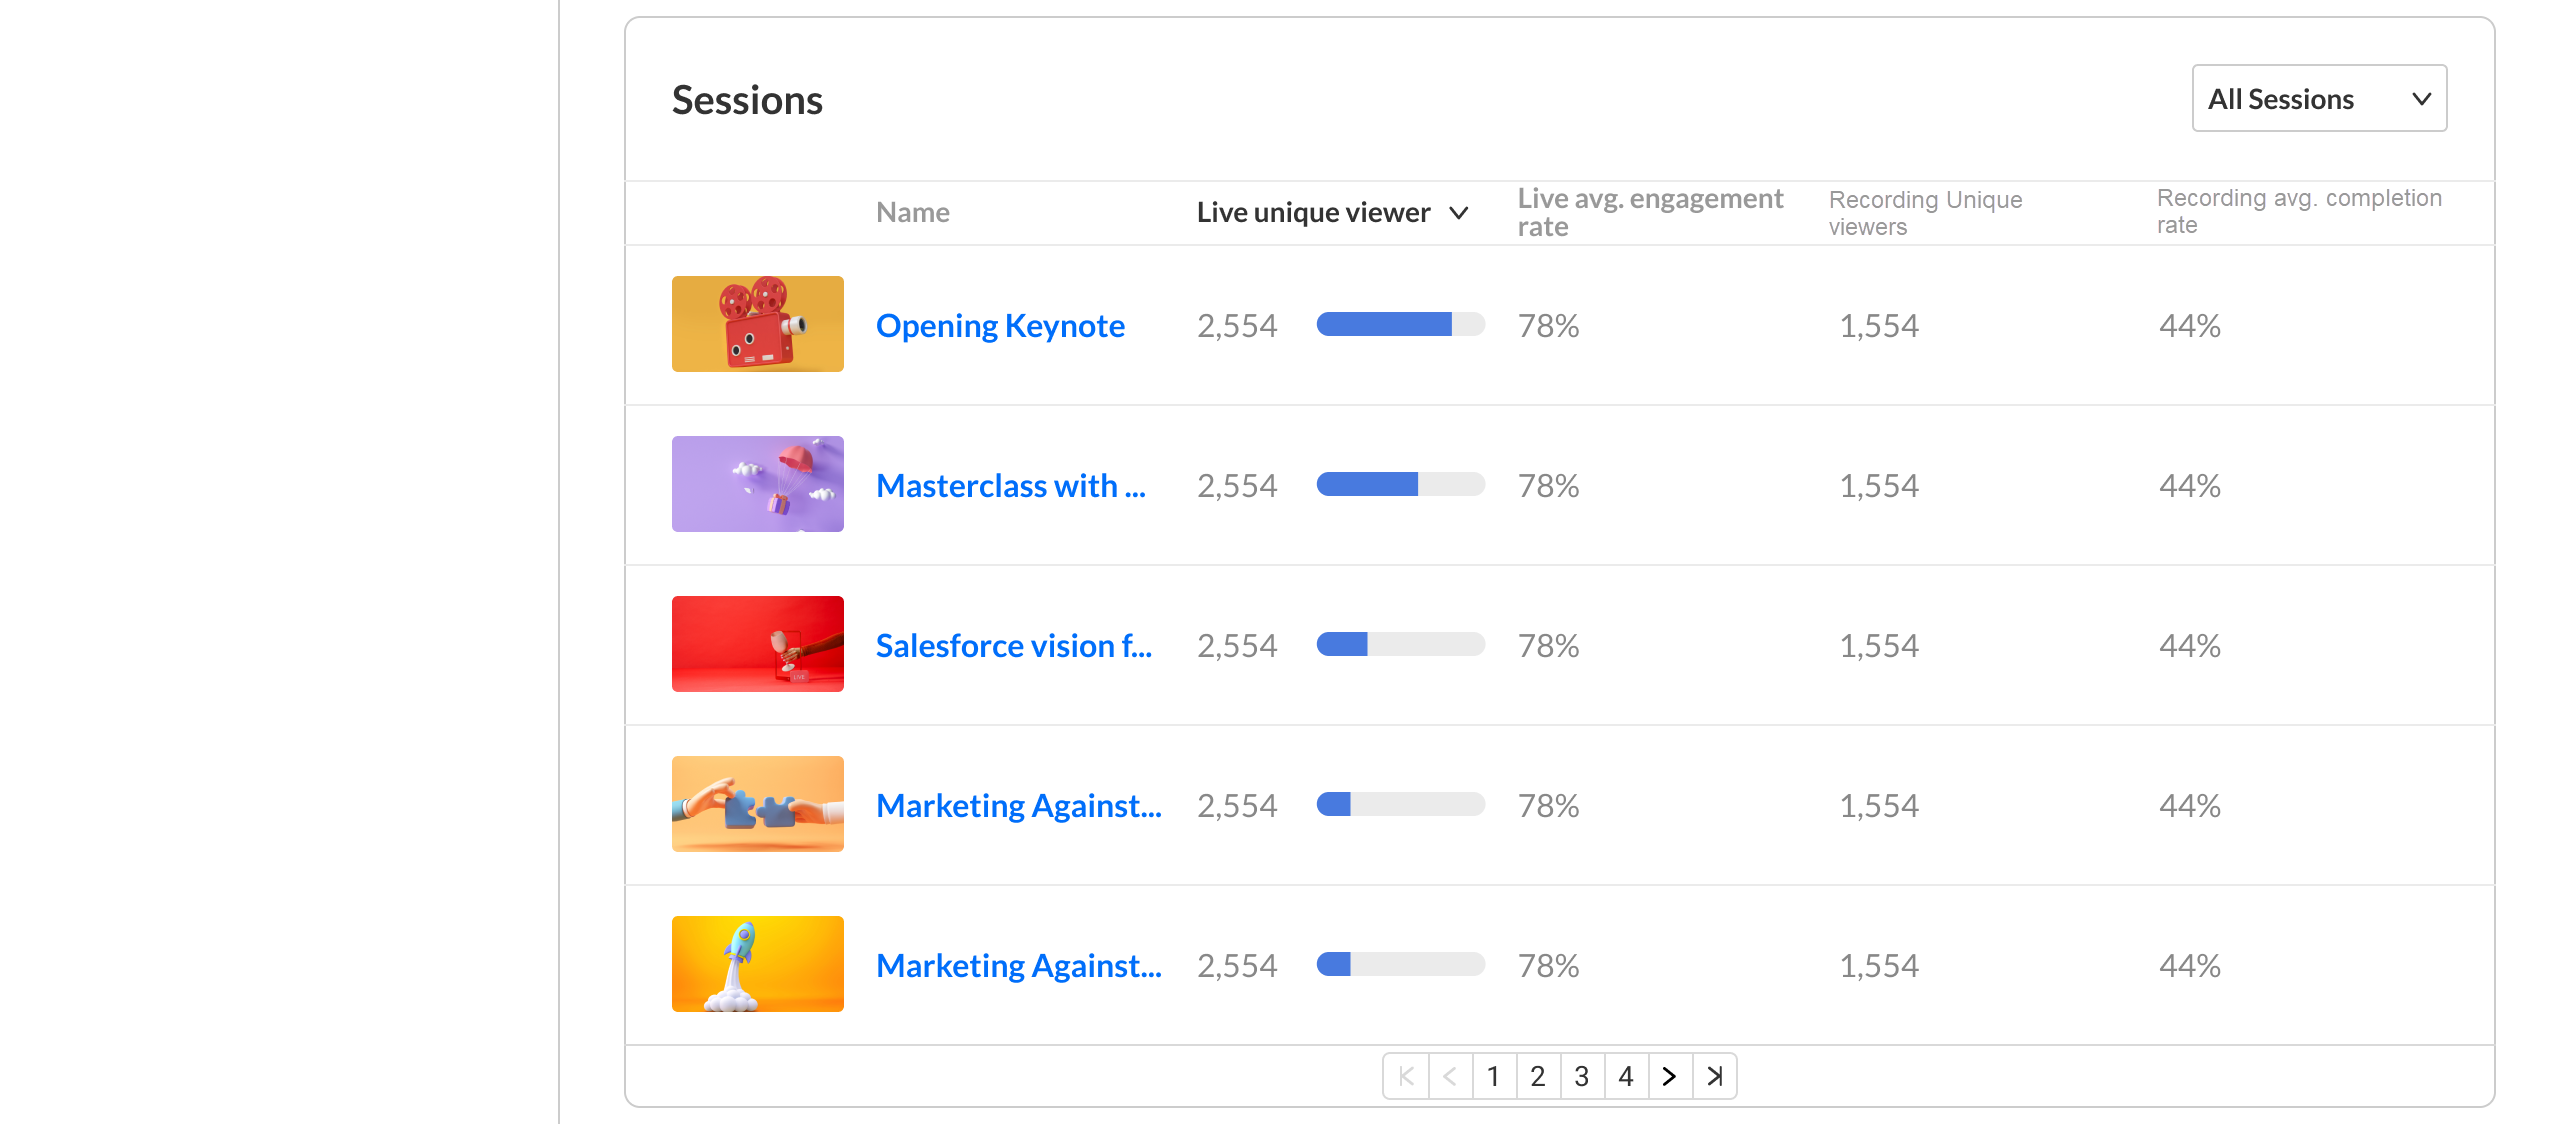This screenshot has height=1124, width=2560.
Task: Click 44% completion in Salesforce vision row
Action: (x=2189, y=645)
